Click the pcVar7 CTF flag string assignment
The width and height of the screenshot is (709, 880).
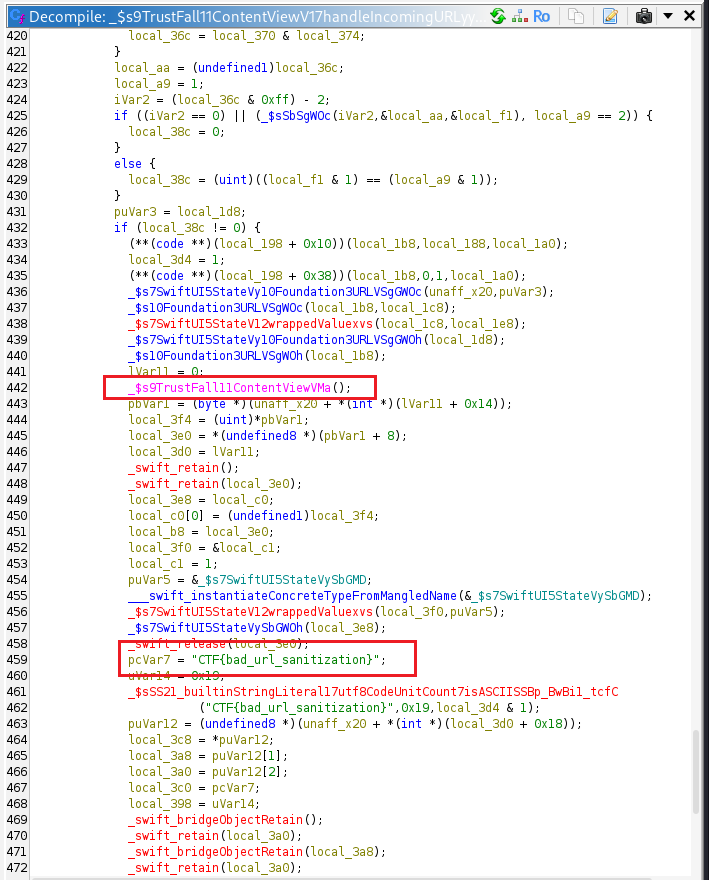point(257,660)
